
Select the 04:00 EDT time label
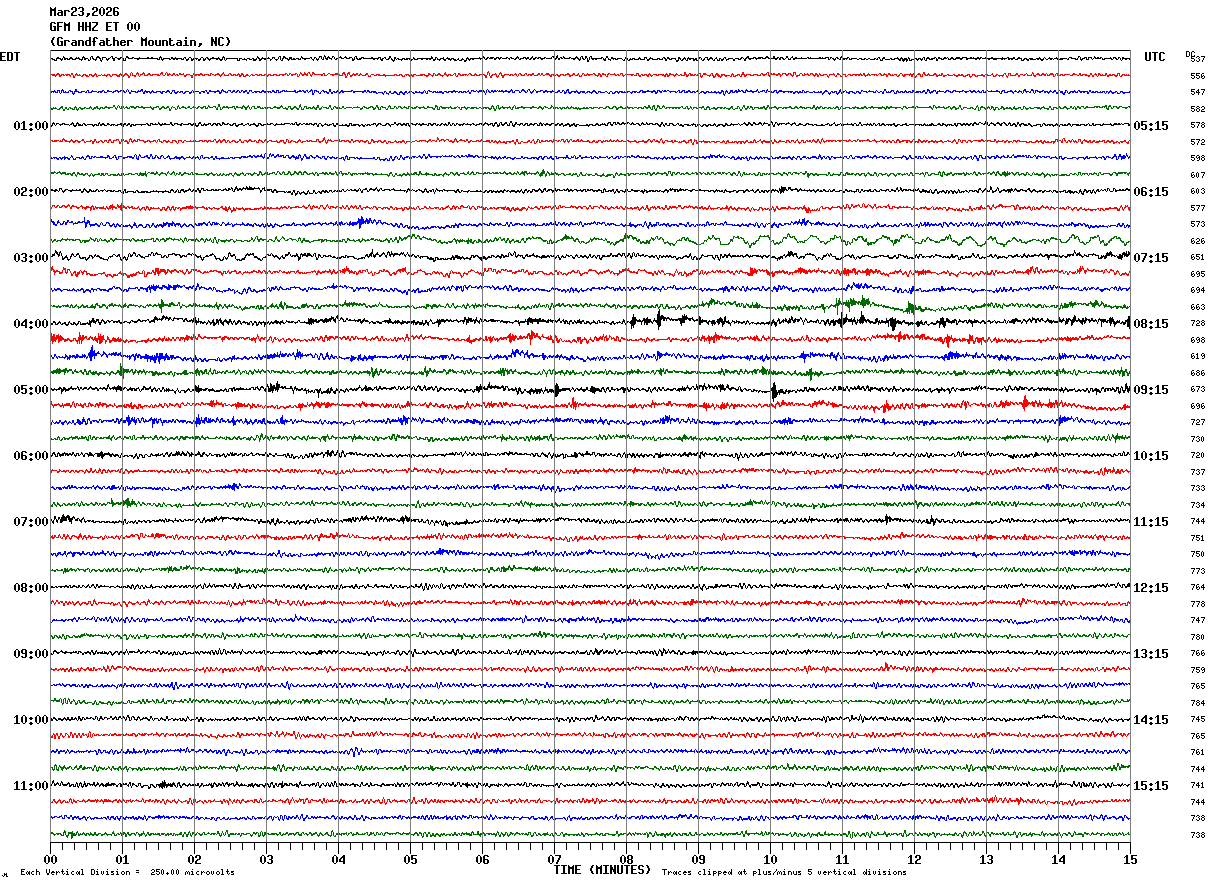pos(31,324)
